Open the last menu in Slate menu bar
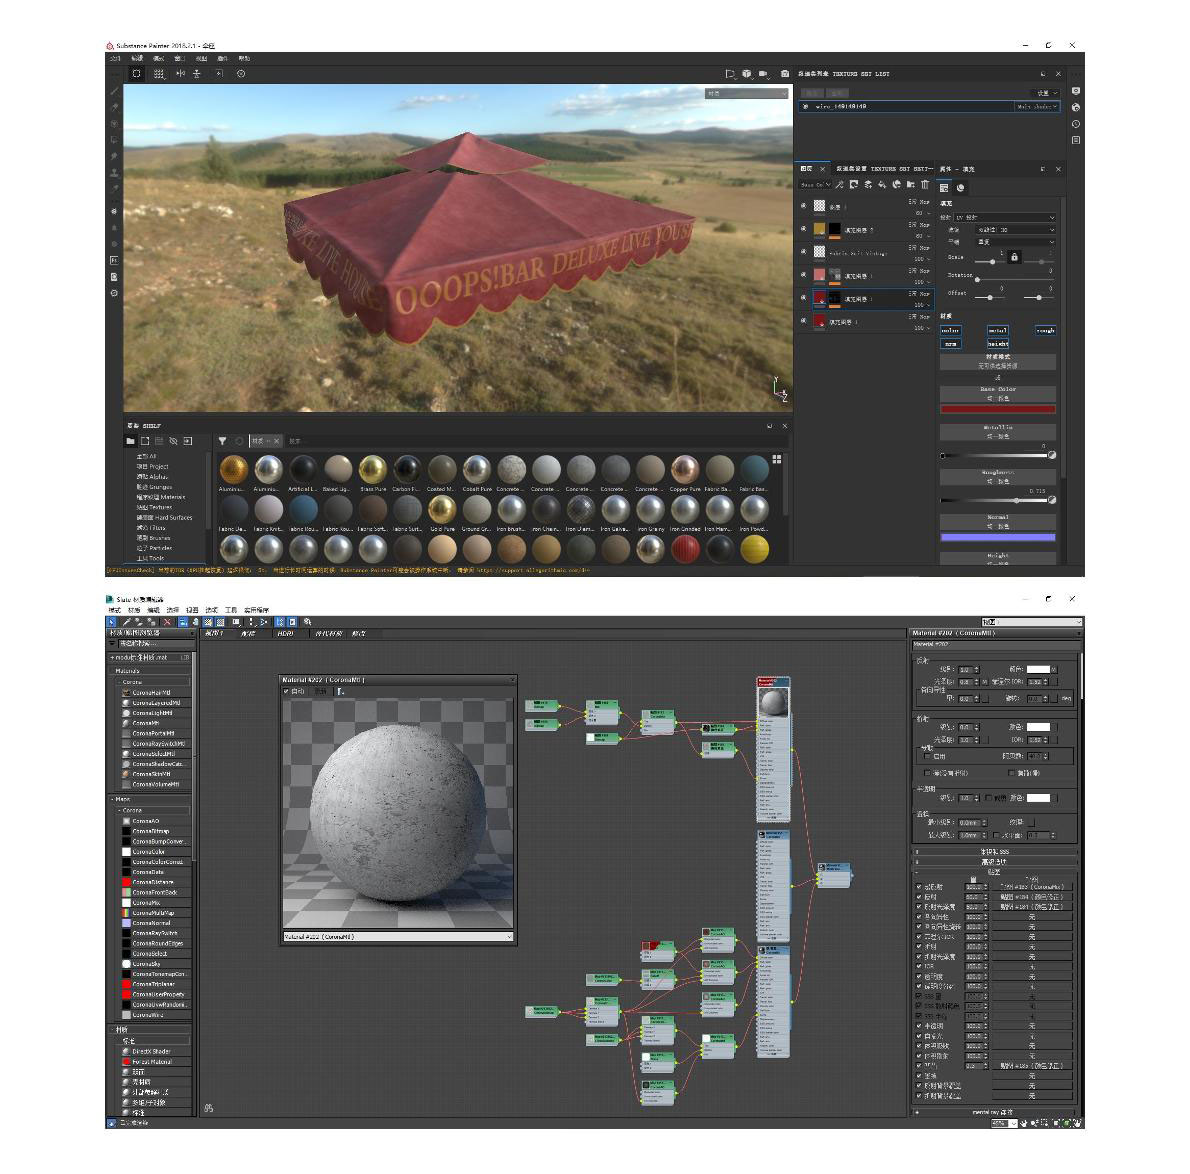Image resolution: width=1190 pixels, height=1174 pixels. 256,610
